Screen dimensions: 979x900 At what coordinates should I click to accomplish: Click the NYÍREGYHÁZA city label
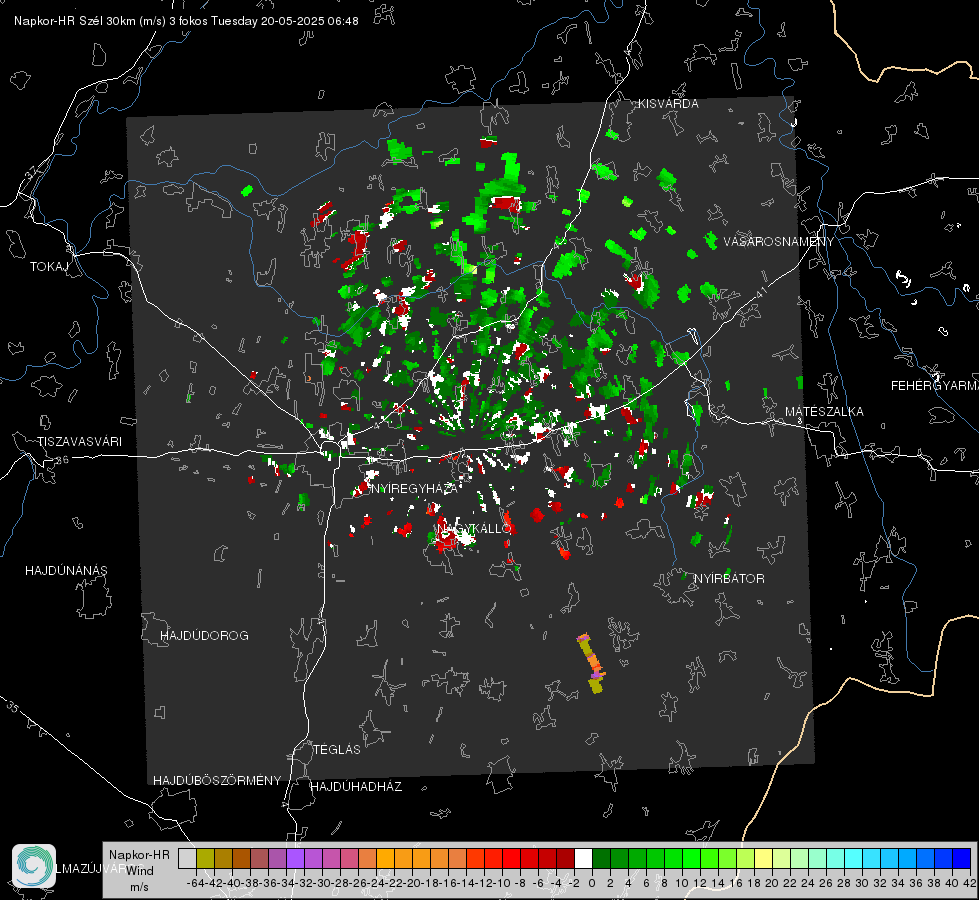click(x=414, y=488)
